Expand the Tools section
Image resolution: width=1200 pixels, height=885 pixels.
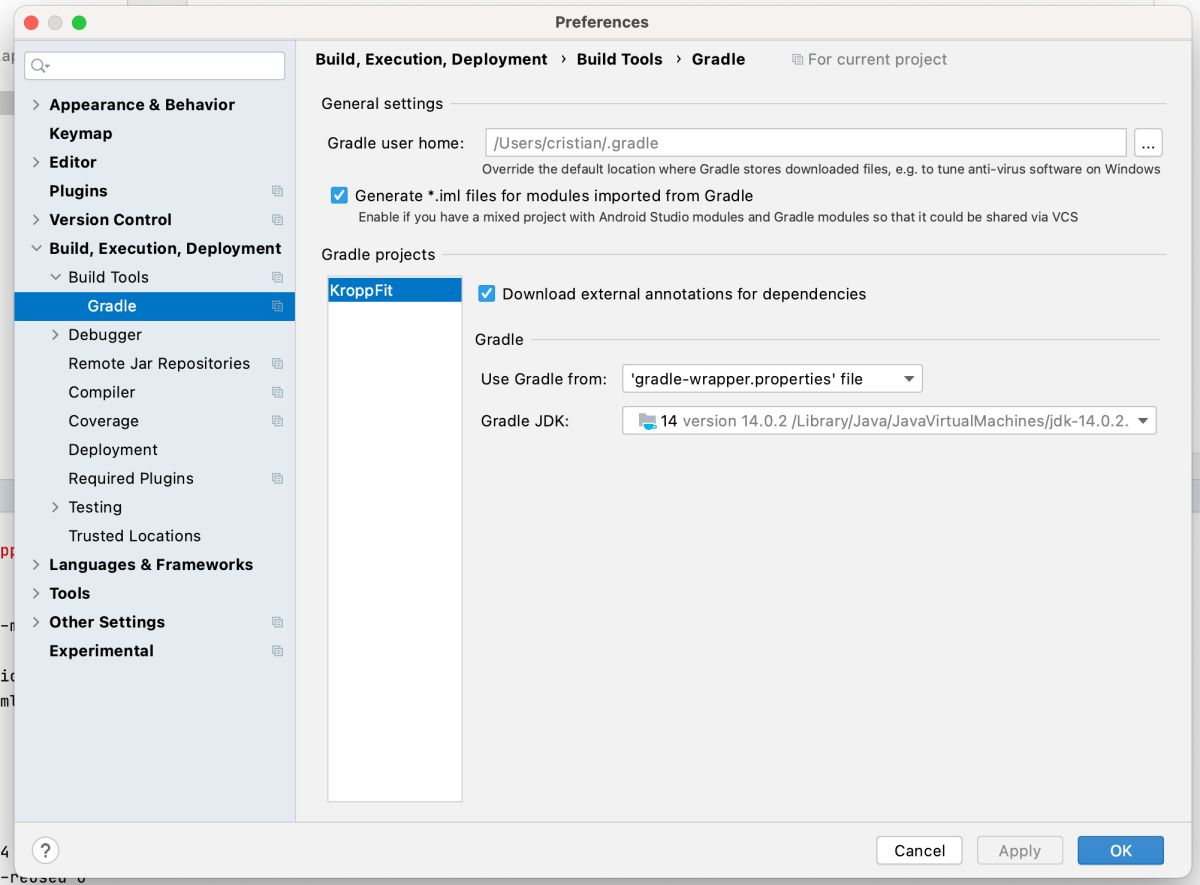point(36,594)
